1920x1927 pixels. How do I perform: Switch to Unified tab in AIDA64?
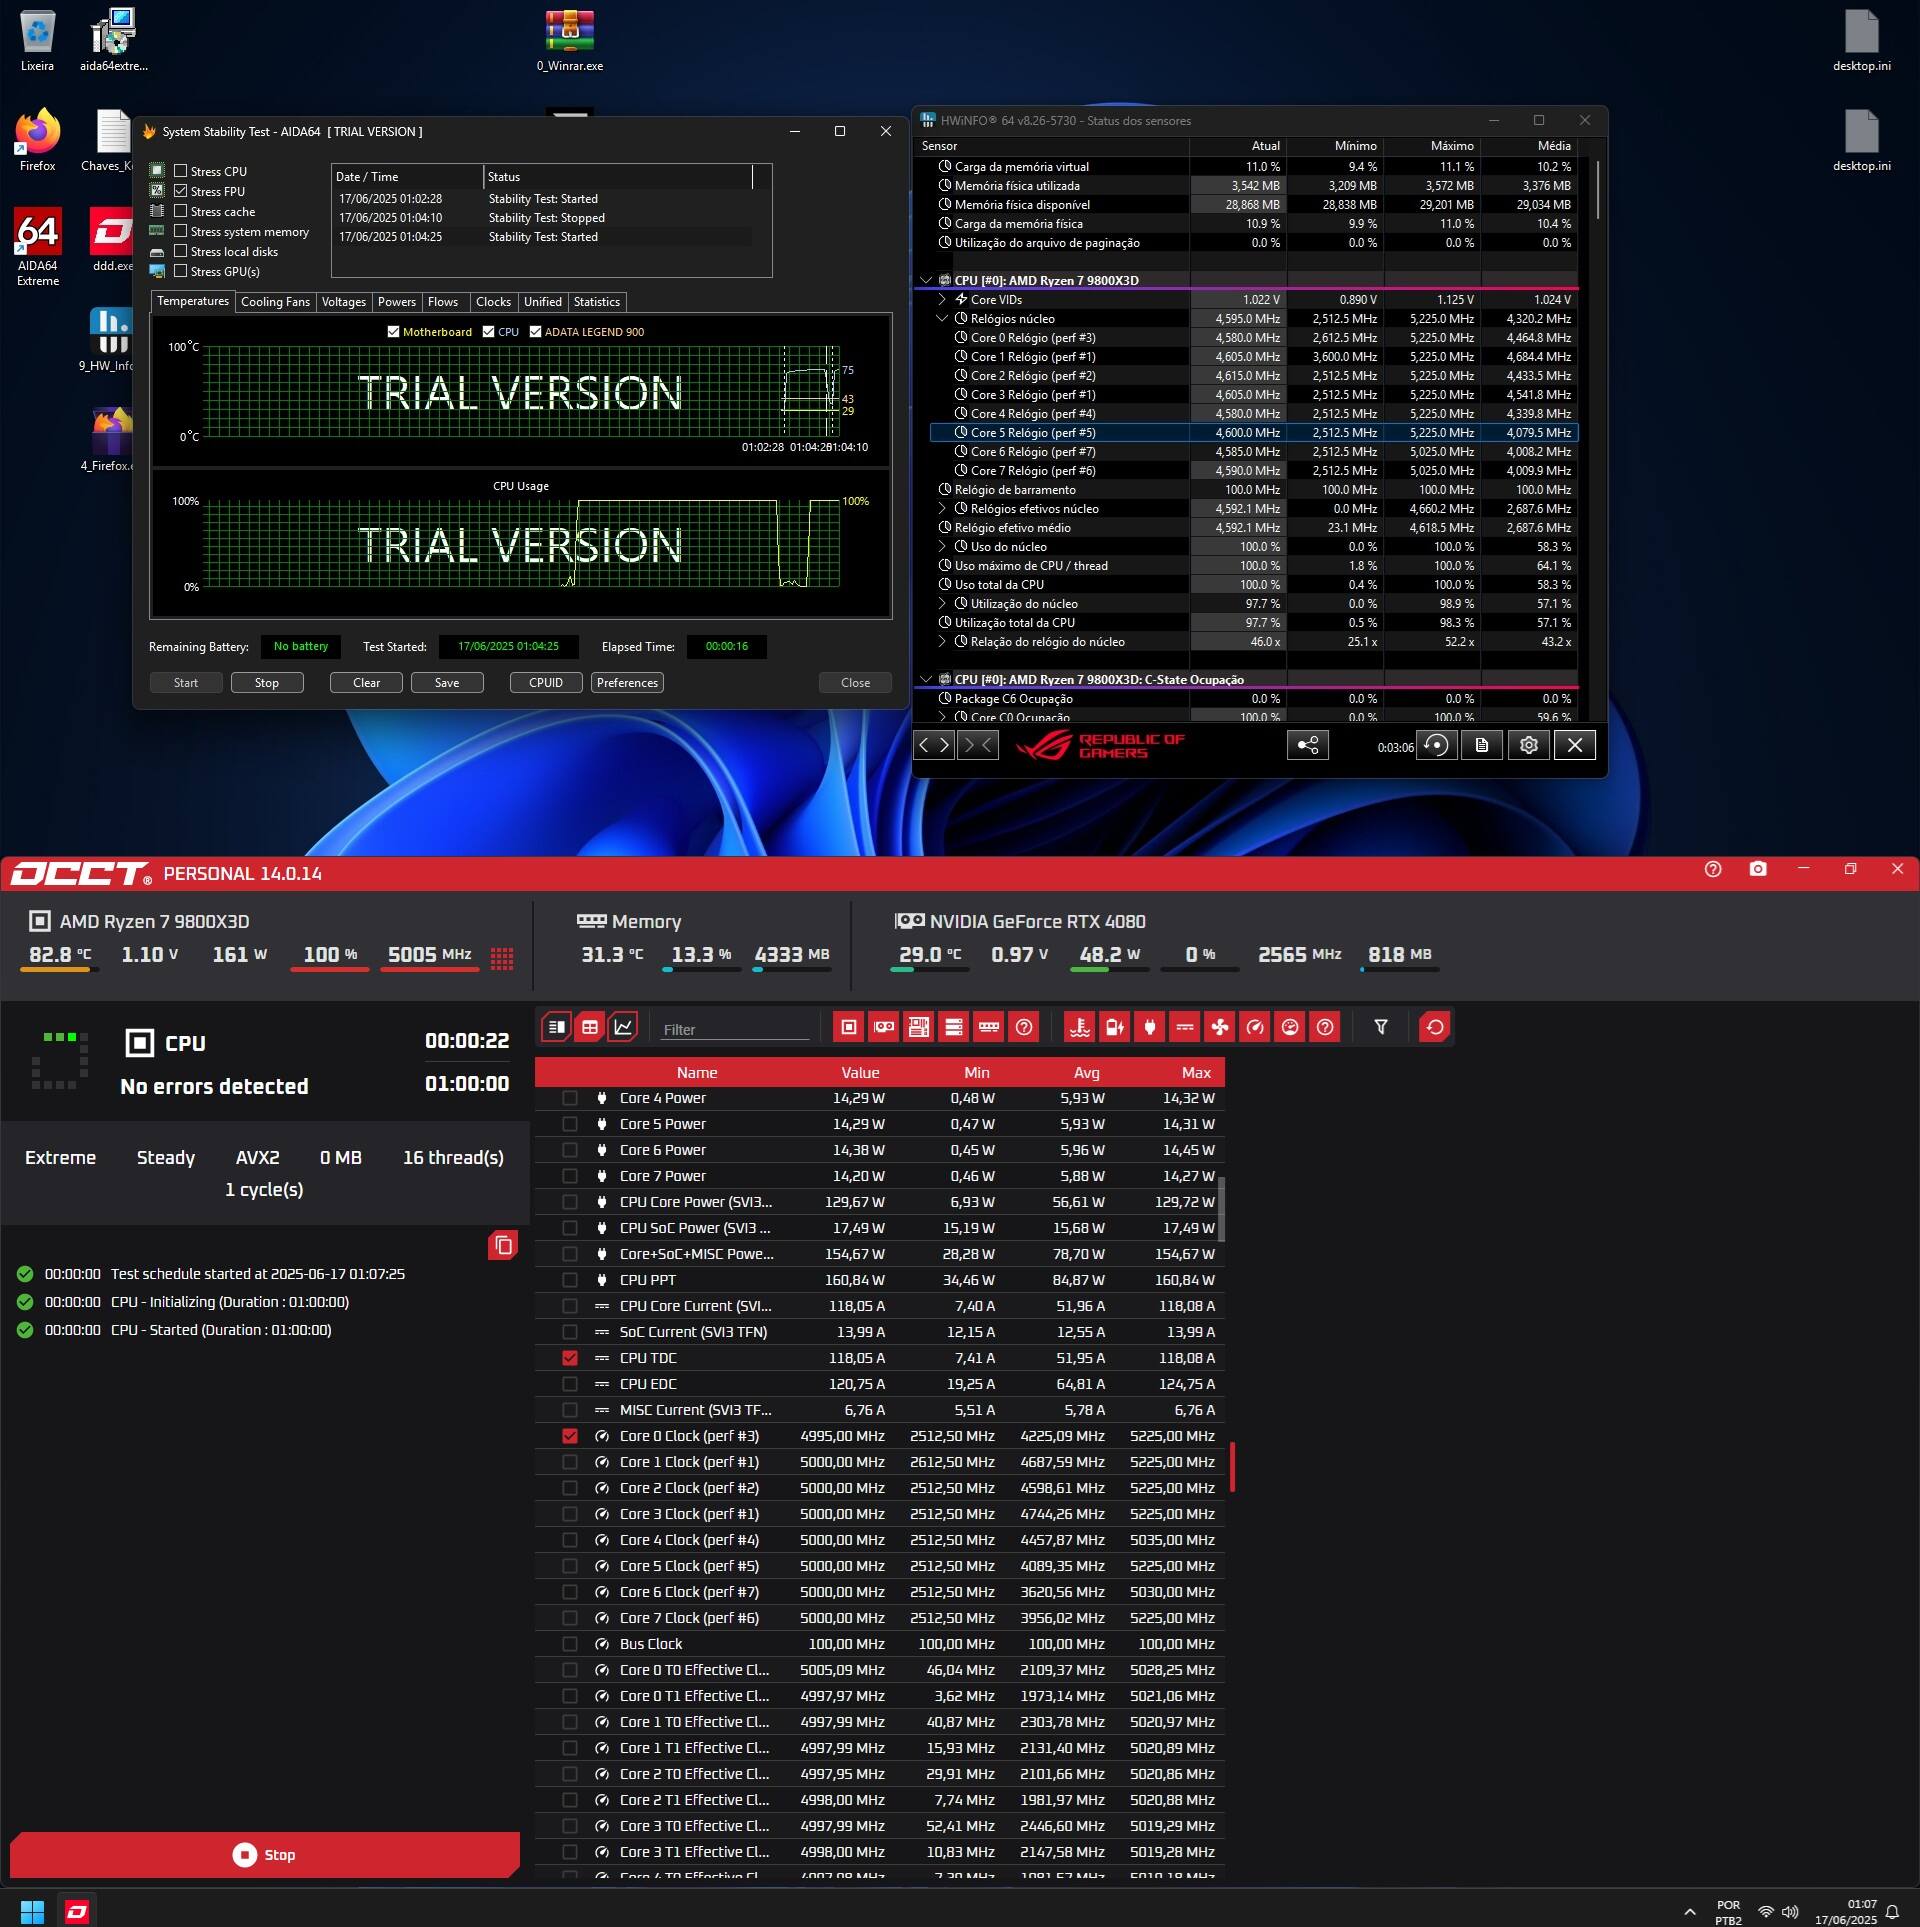(542, 302)
